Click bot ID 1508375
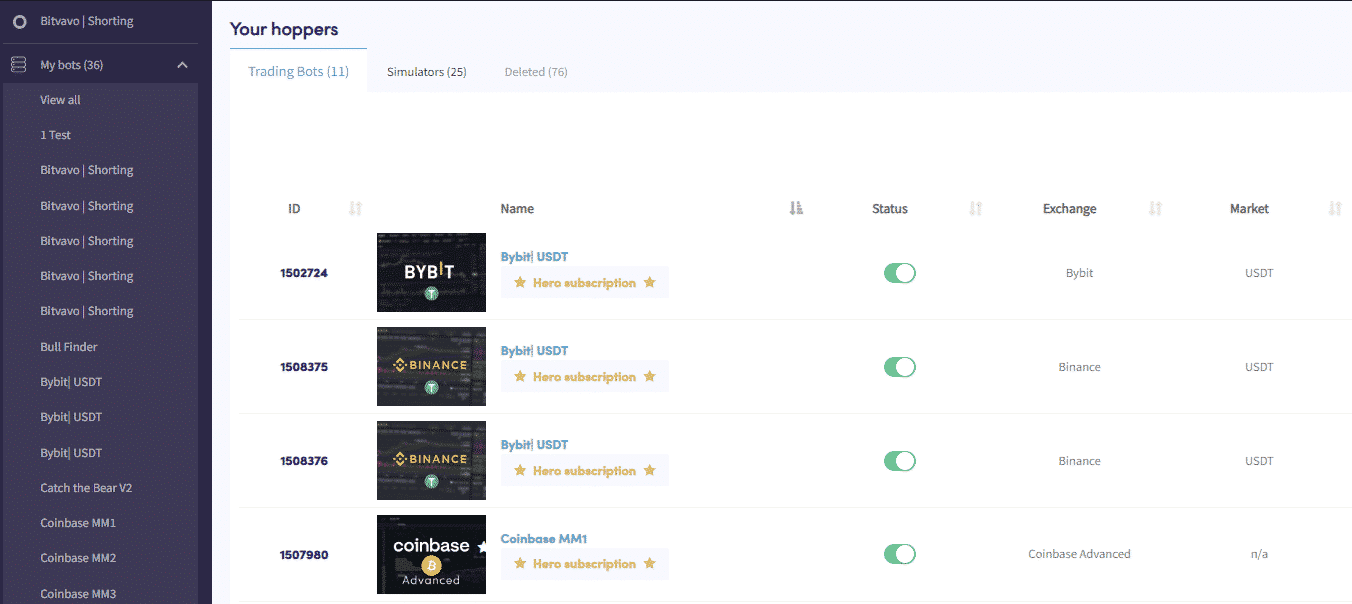The width and height of the screenshot is (1352, 604). coord(304,367)
